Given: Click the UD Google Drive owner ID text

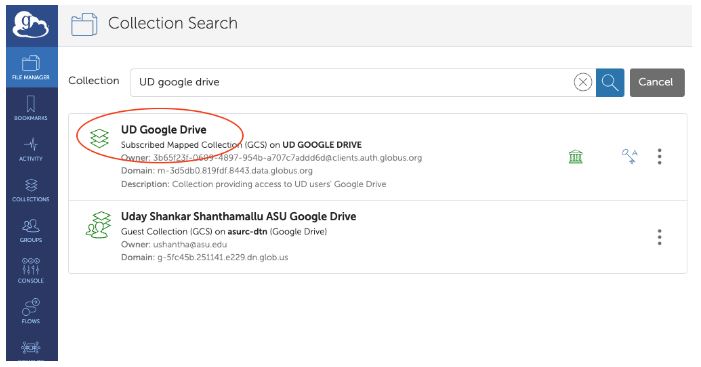Looking at the screenshot, I should (x=287, y=158).
